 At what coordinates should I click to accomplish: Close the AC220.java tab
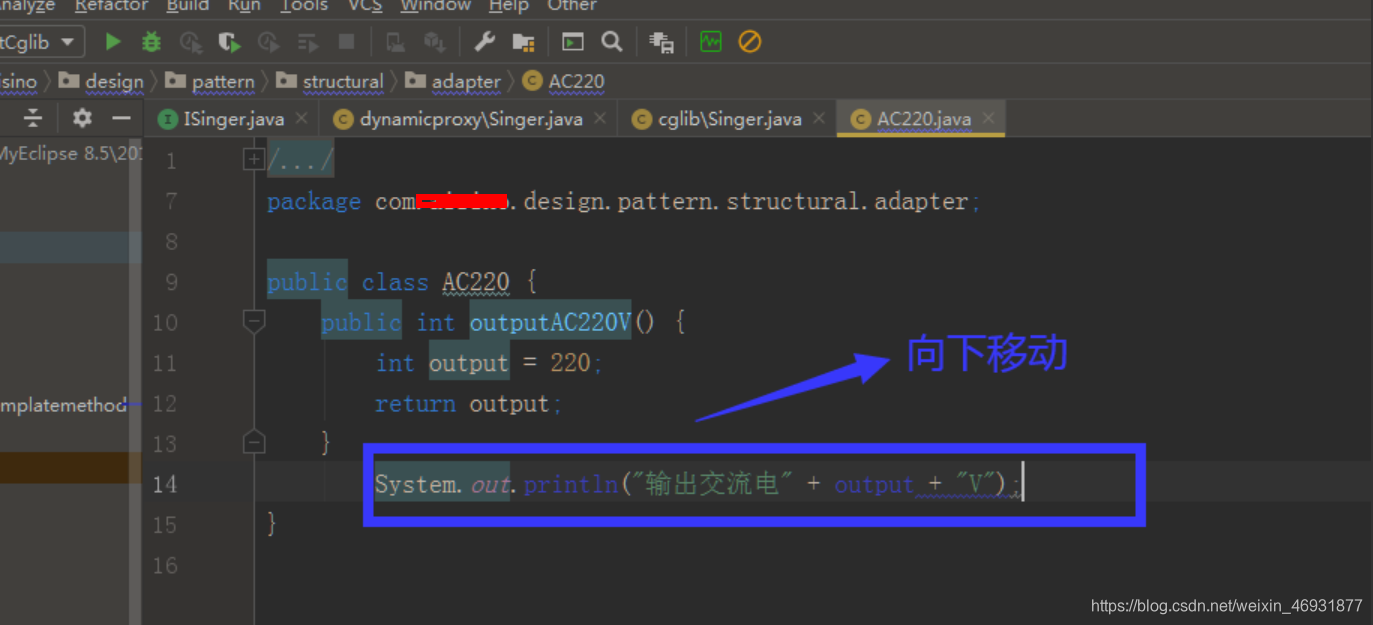click(x=988, y=118)
